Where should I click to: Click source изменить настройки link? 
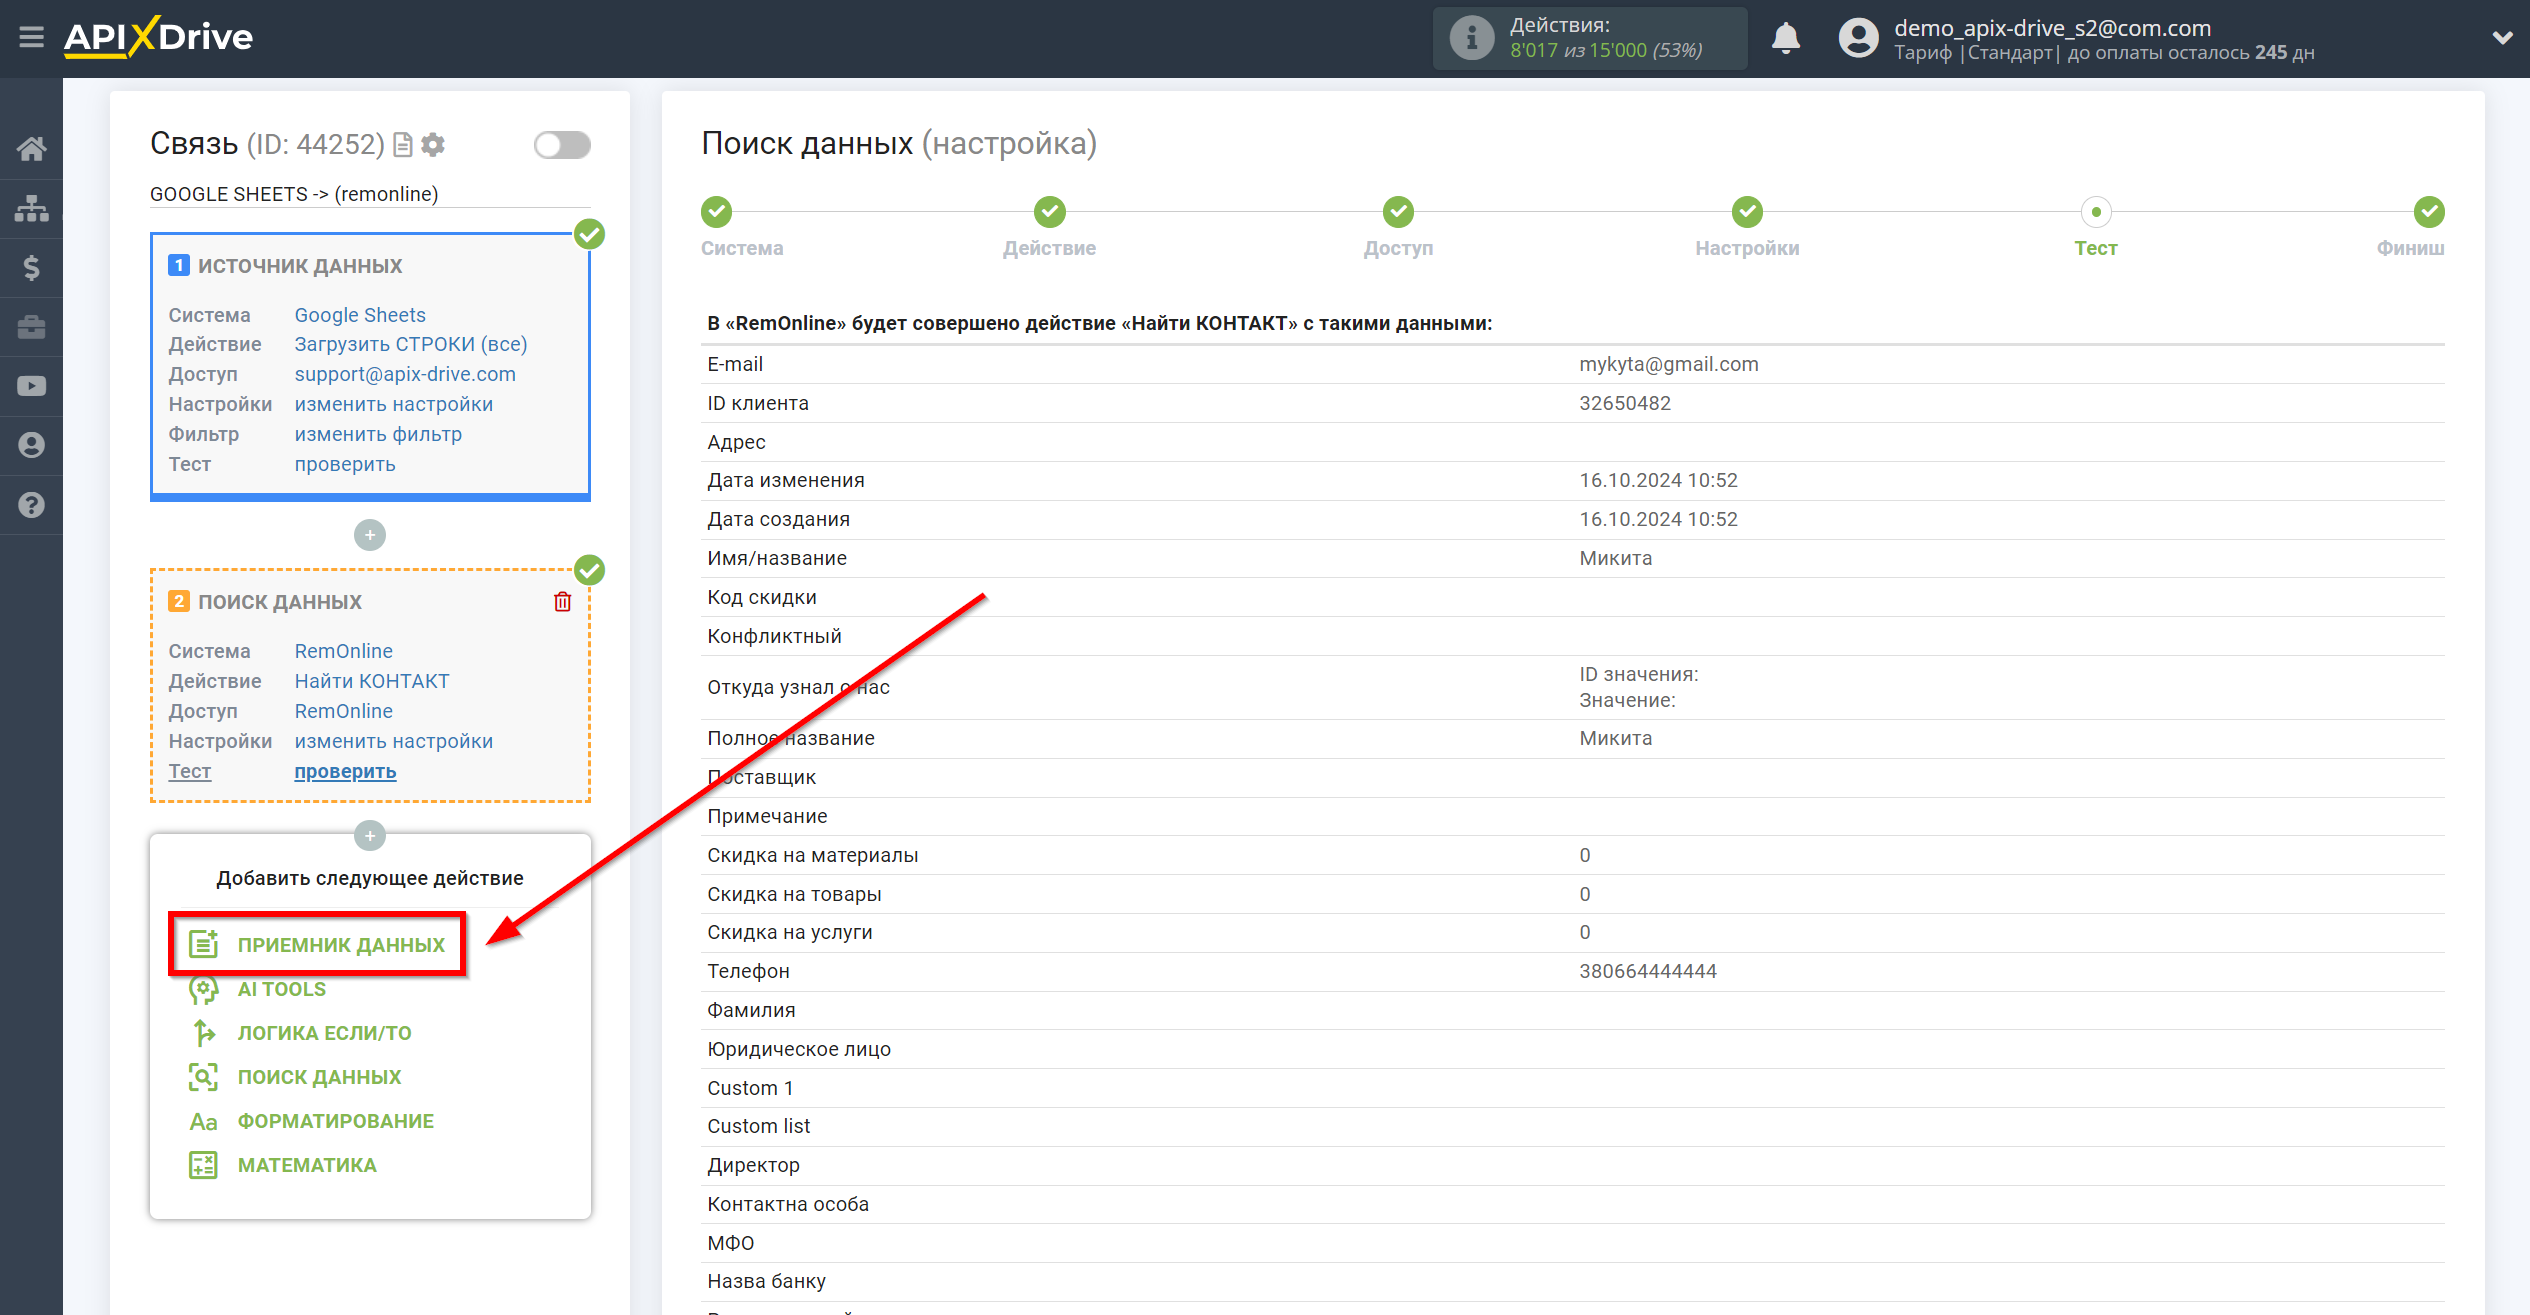[393, 404]
